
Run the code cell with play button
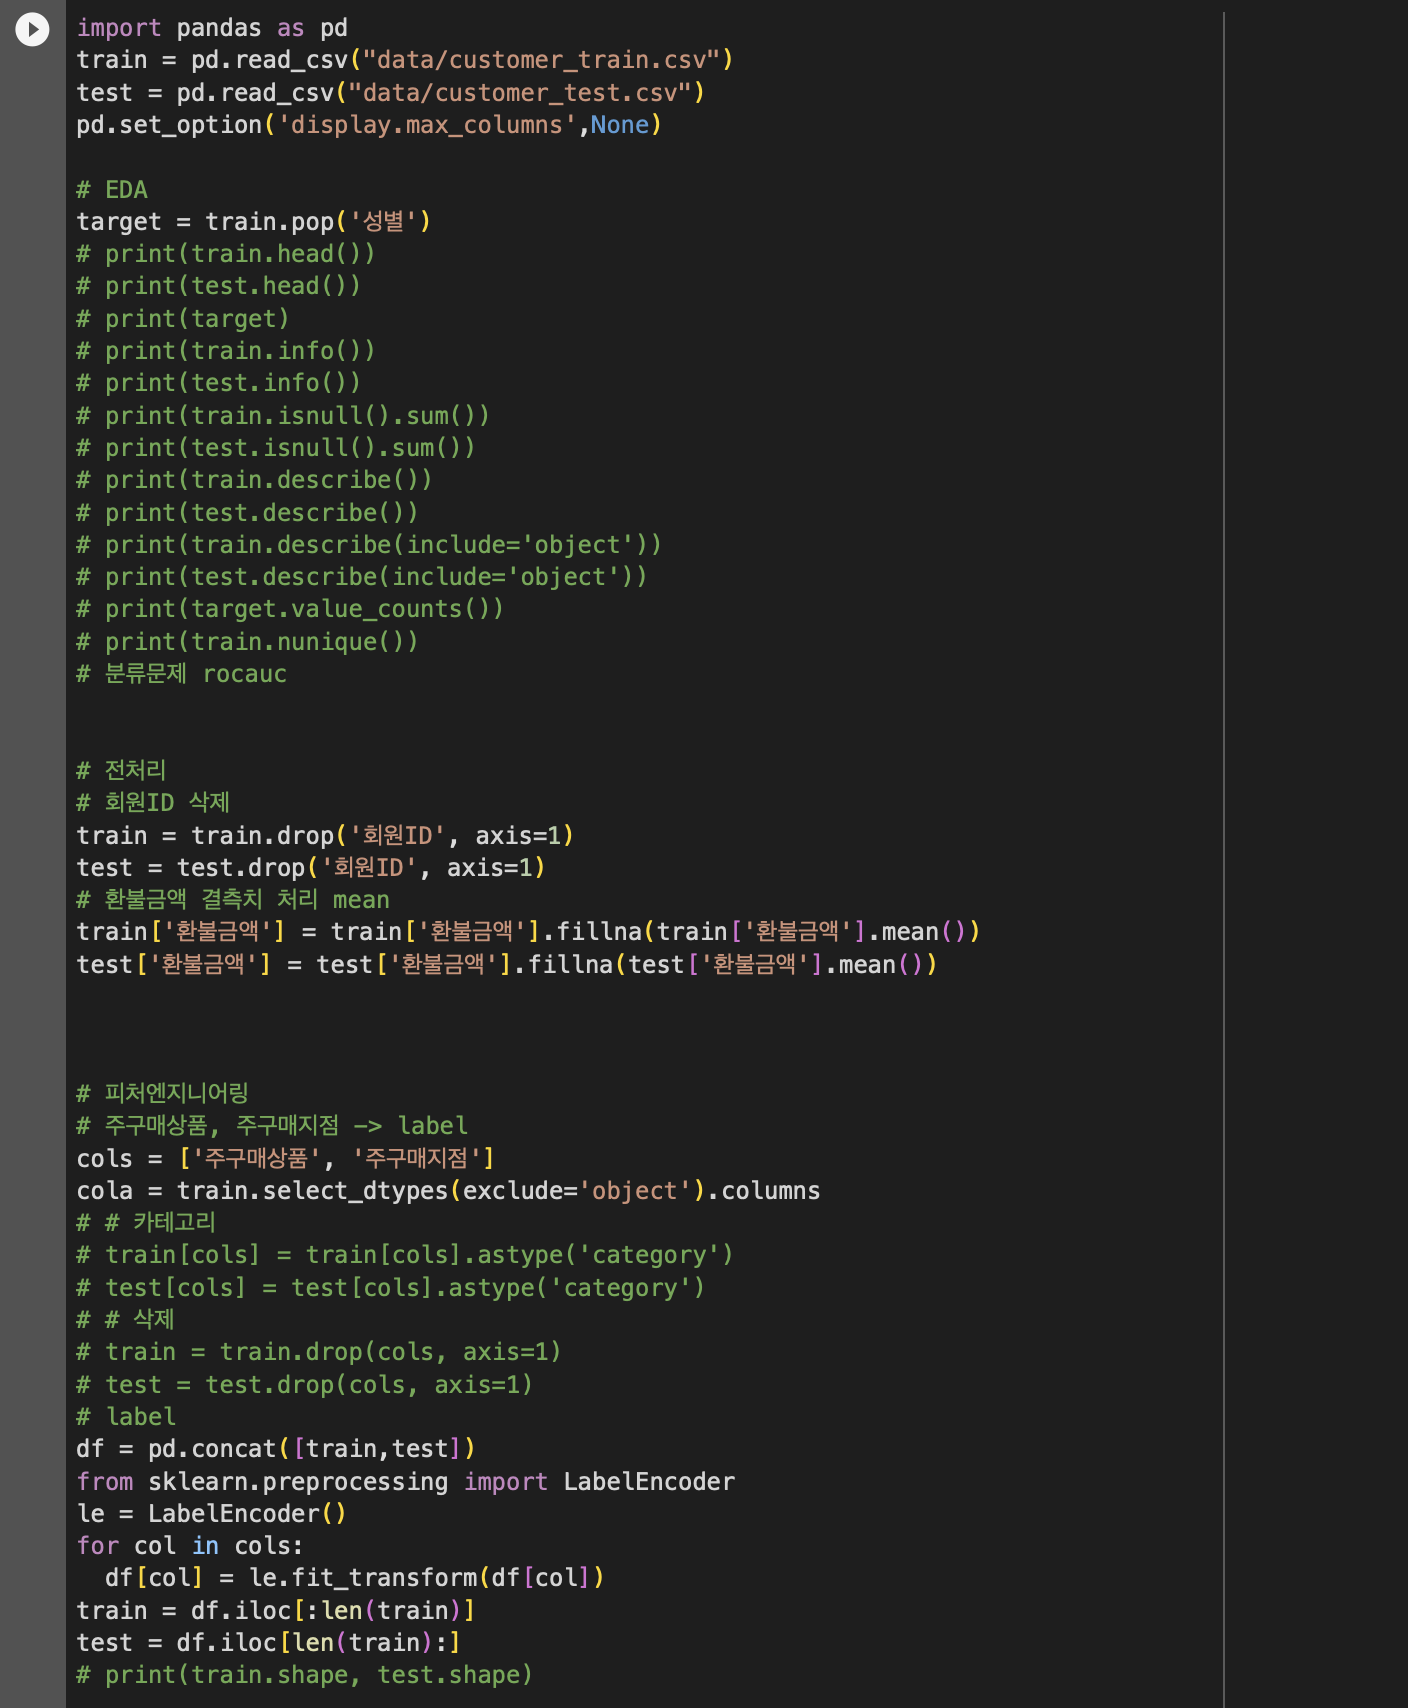click(32, 29)
